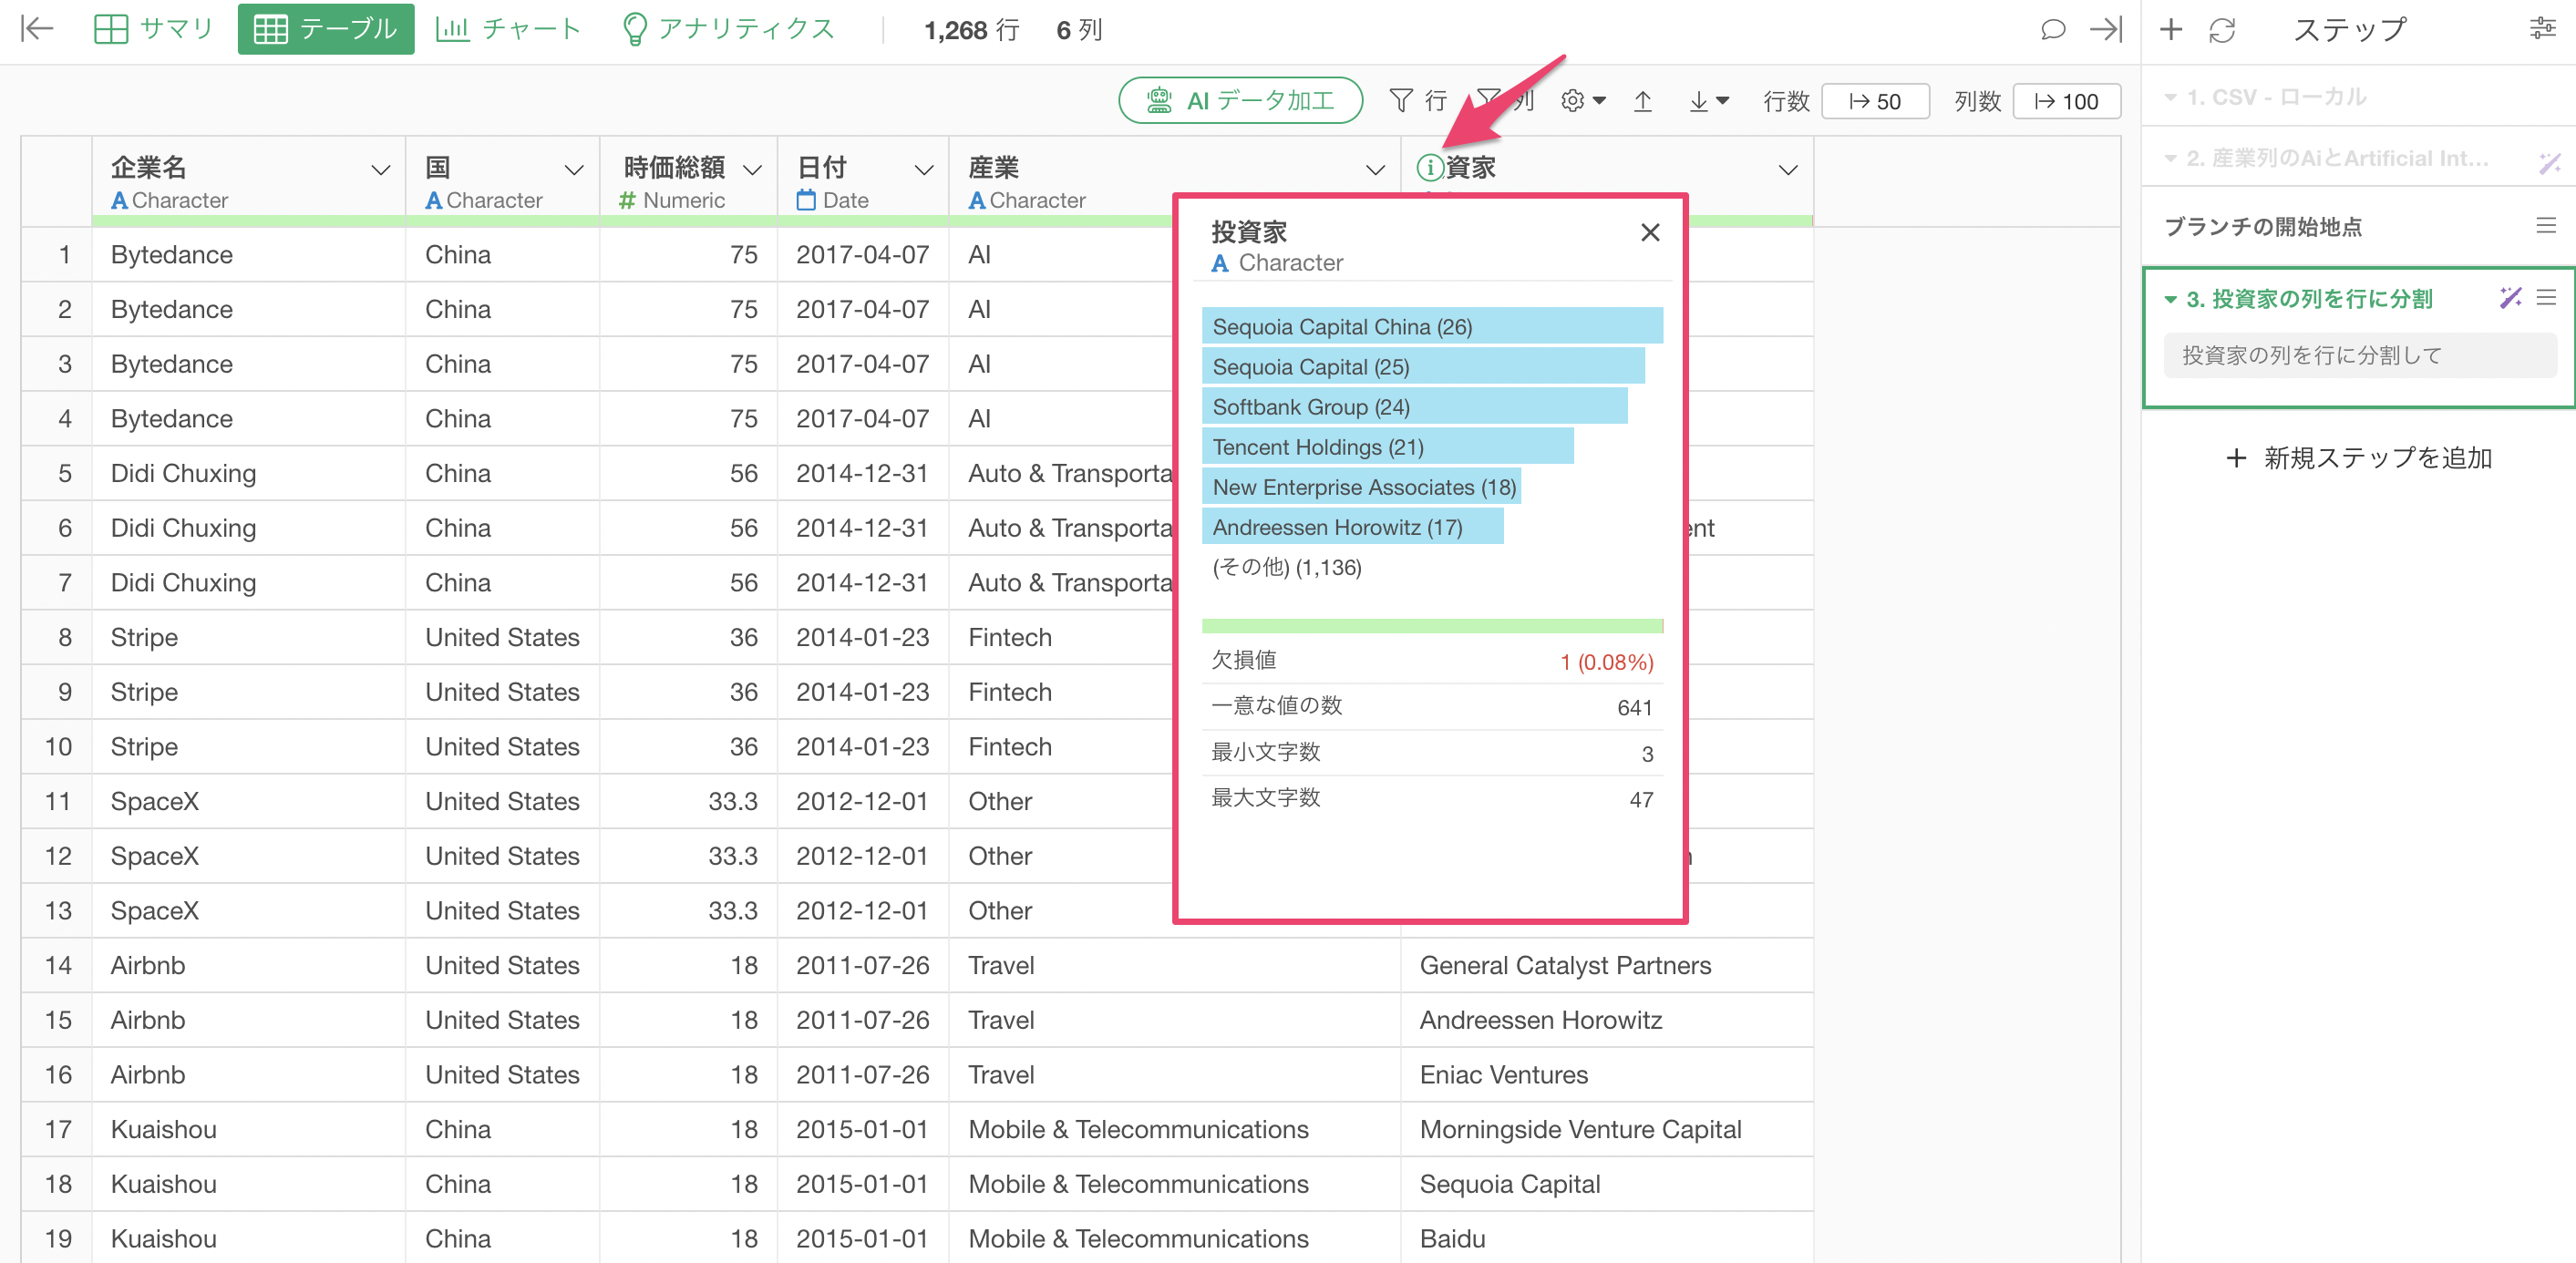Select Kuaishou cell in row 17
2576x1263 pixels.
pos(248,1129)
